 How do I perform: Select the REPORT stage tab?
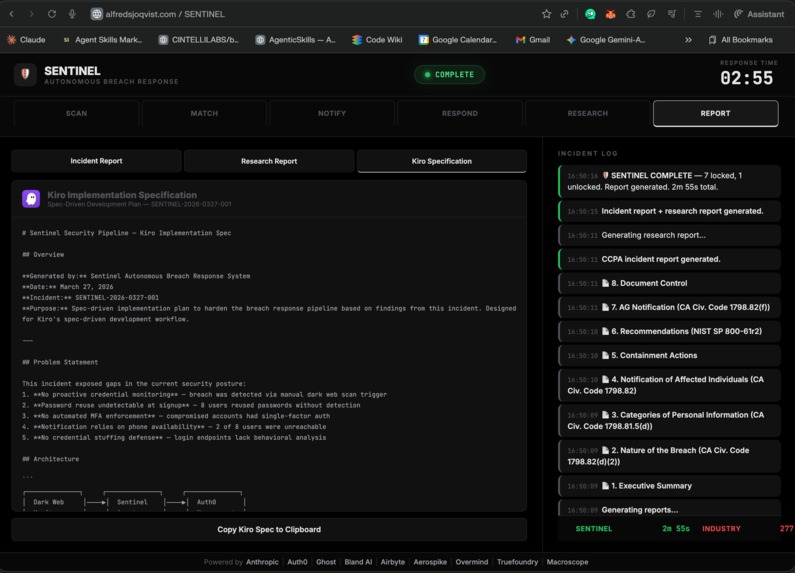point(715,113)
